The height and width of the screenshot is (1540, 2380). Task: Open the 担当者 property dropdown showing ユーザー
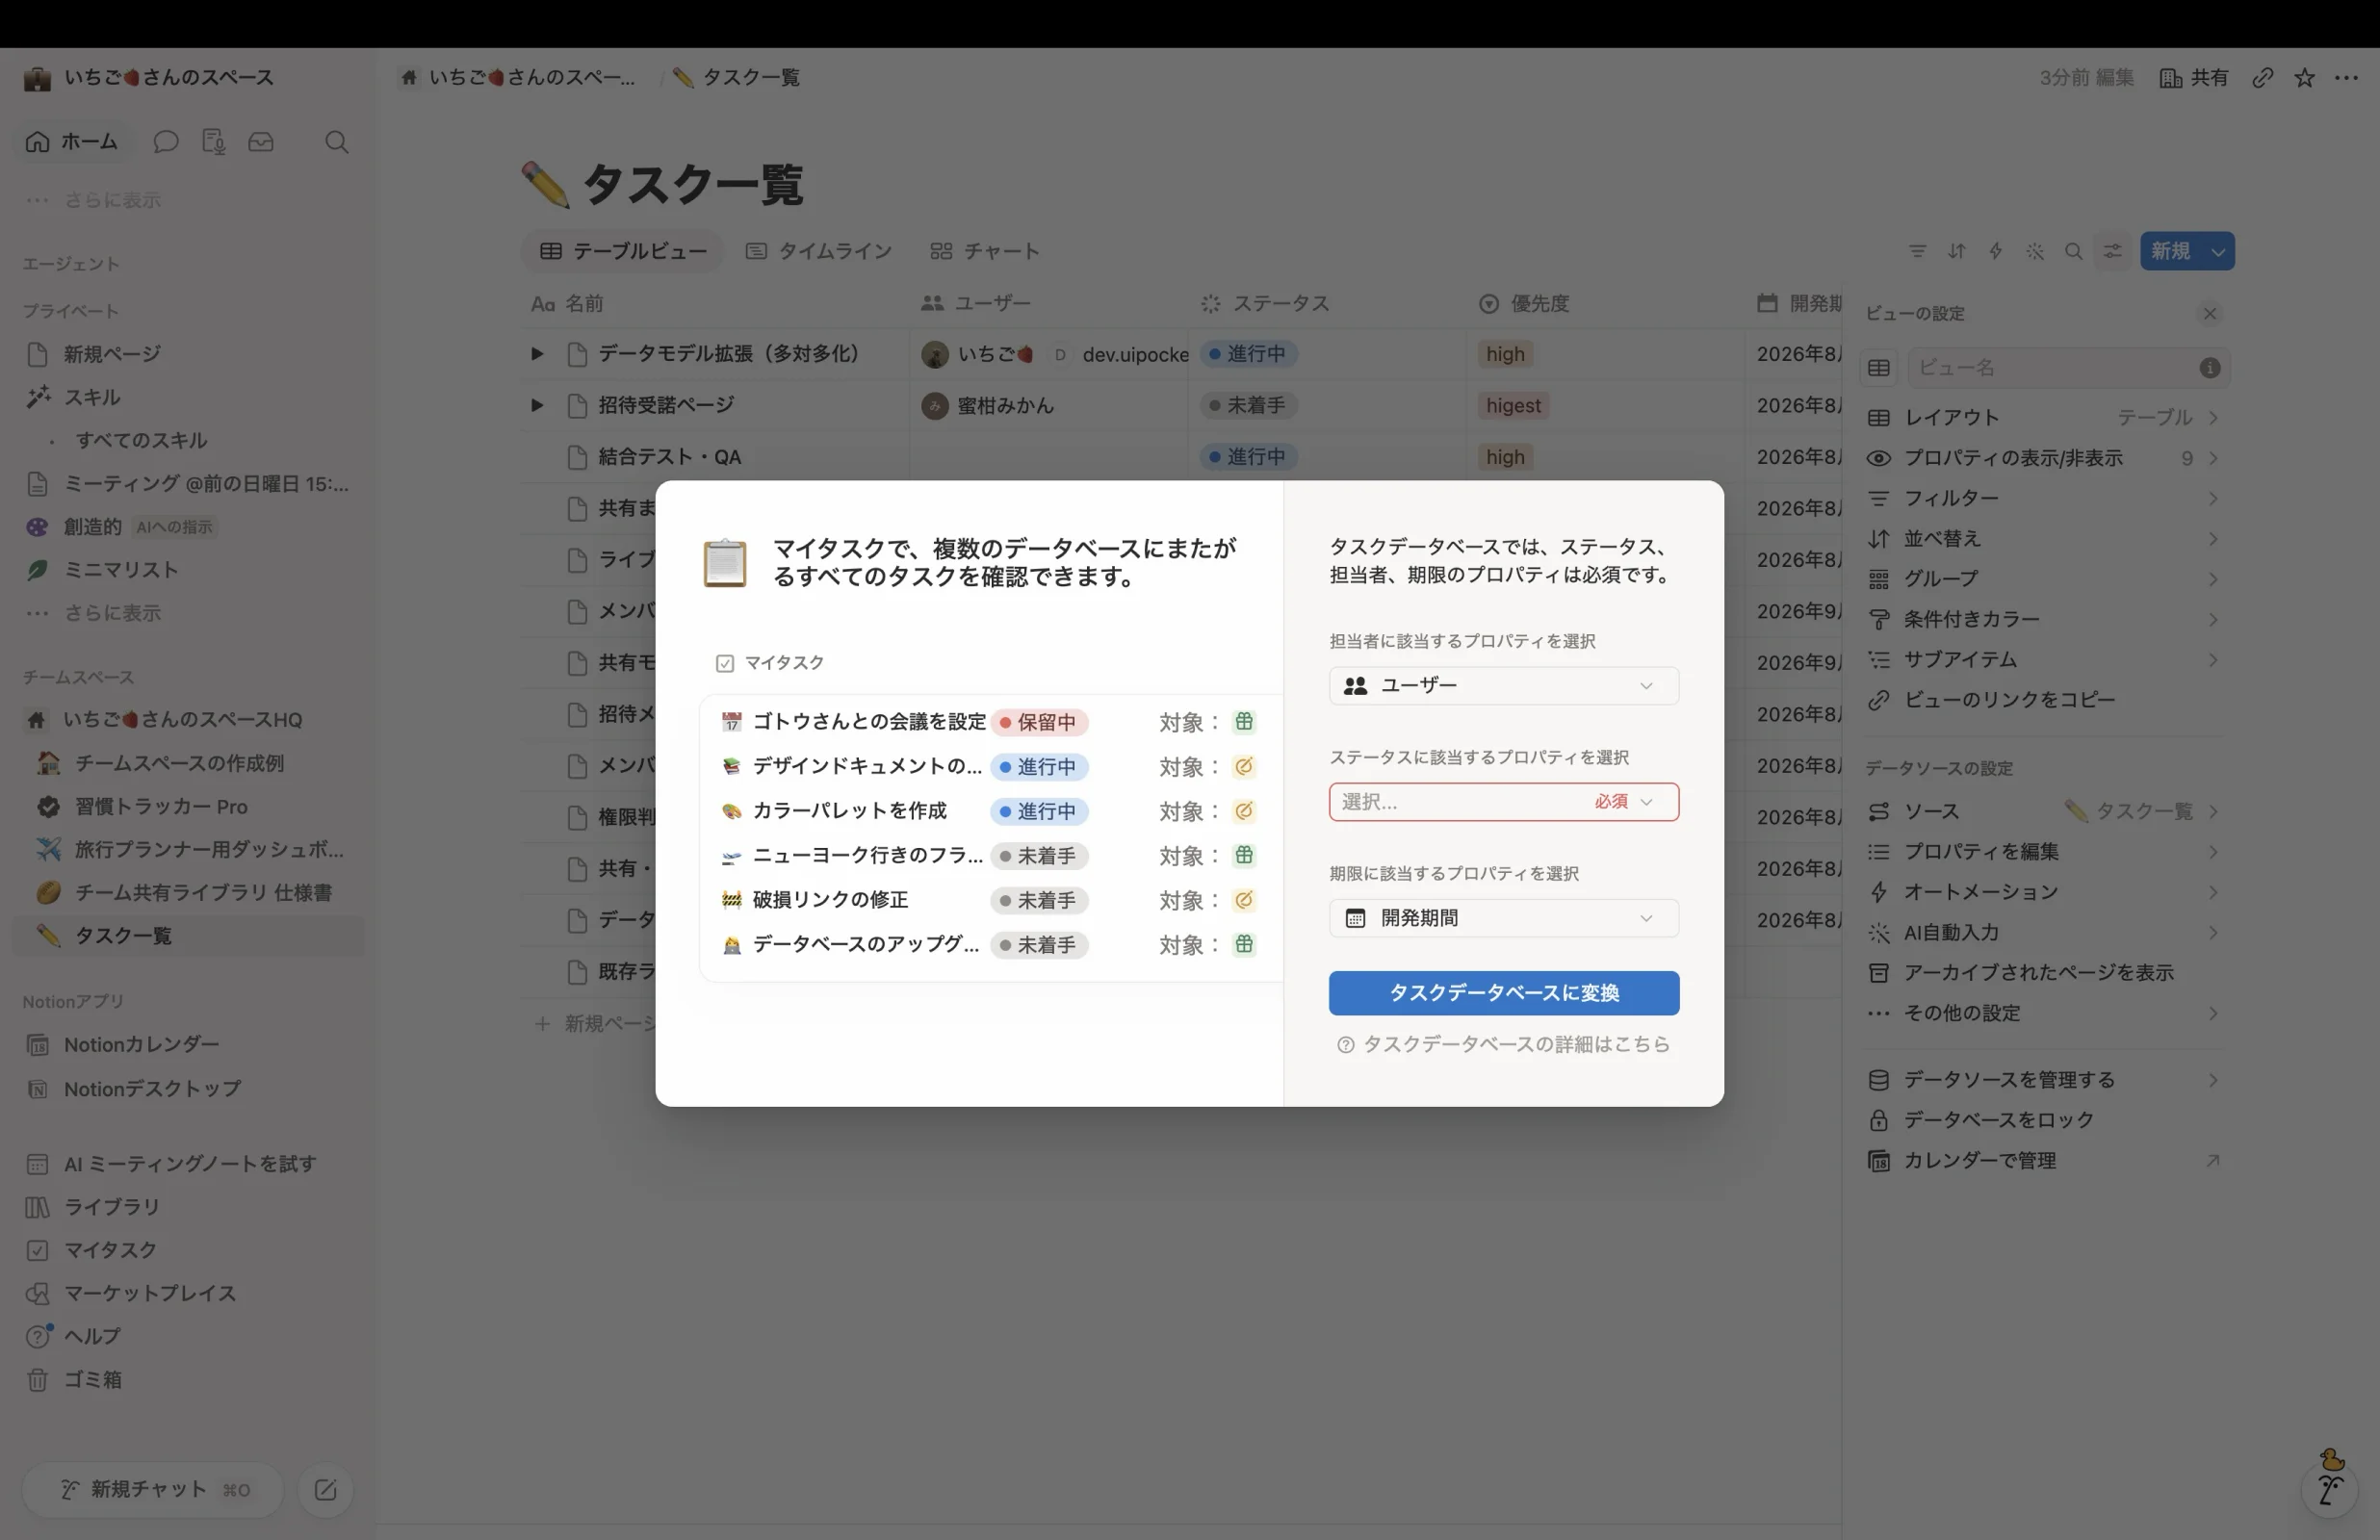coord(1504,686)
